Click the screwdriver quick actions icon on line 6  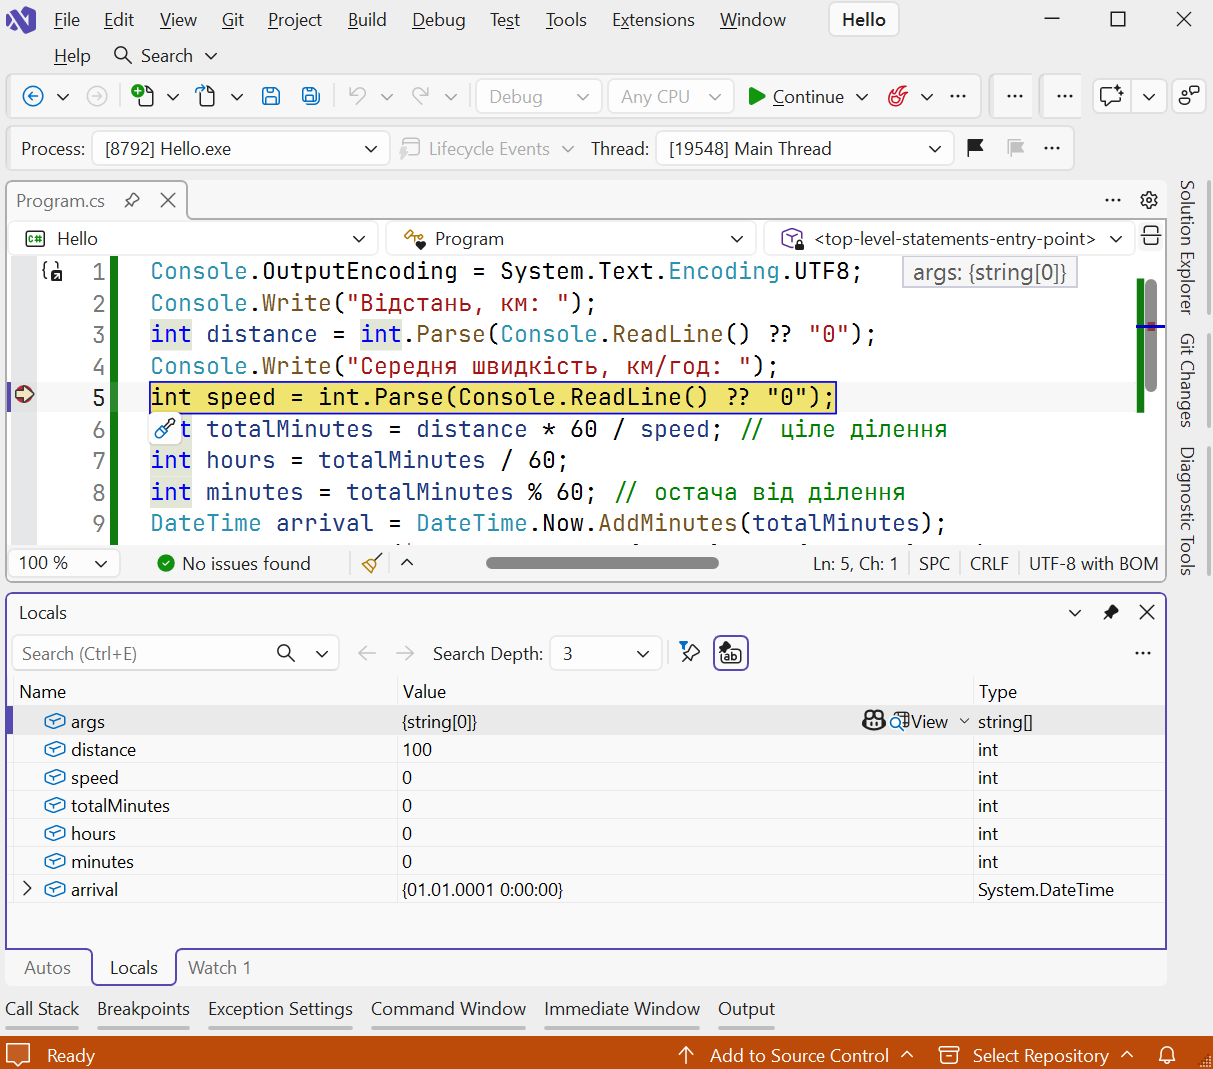(165, 429)
